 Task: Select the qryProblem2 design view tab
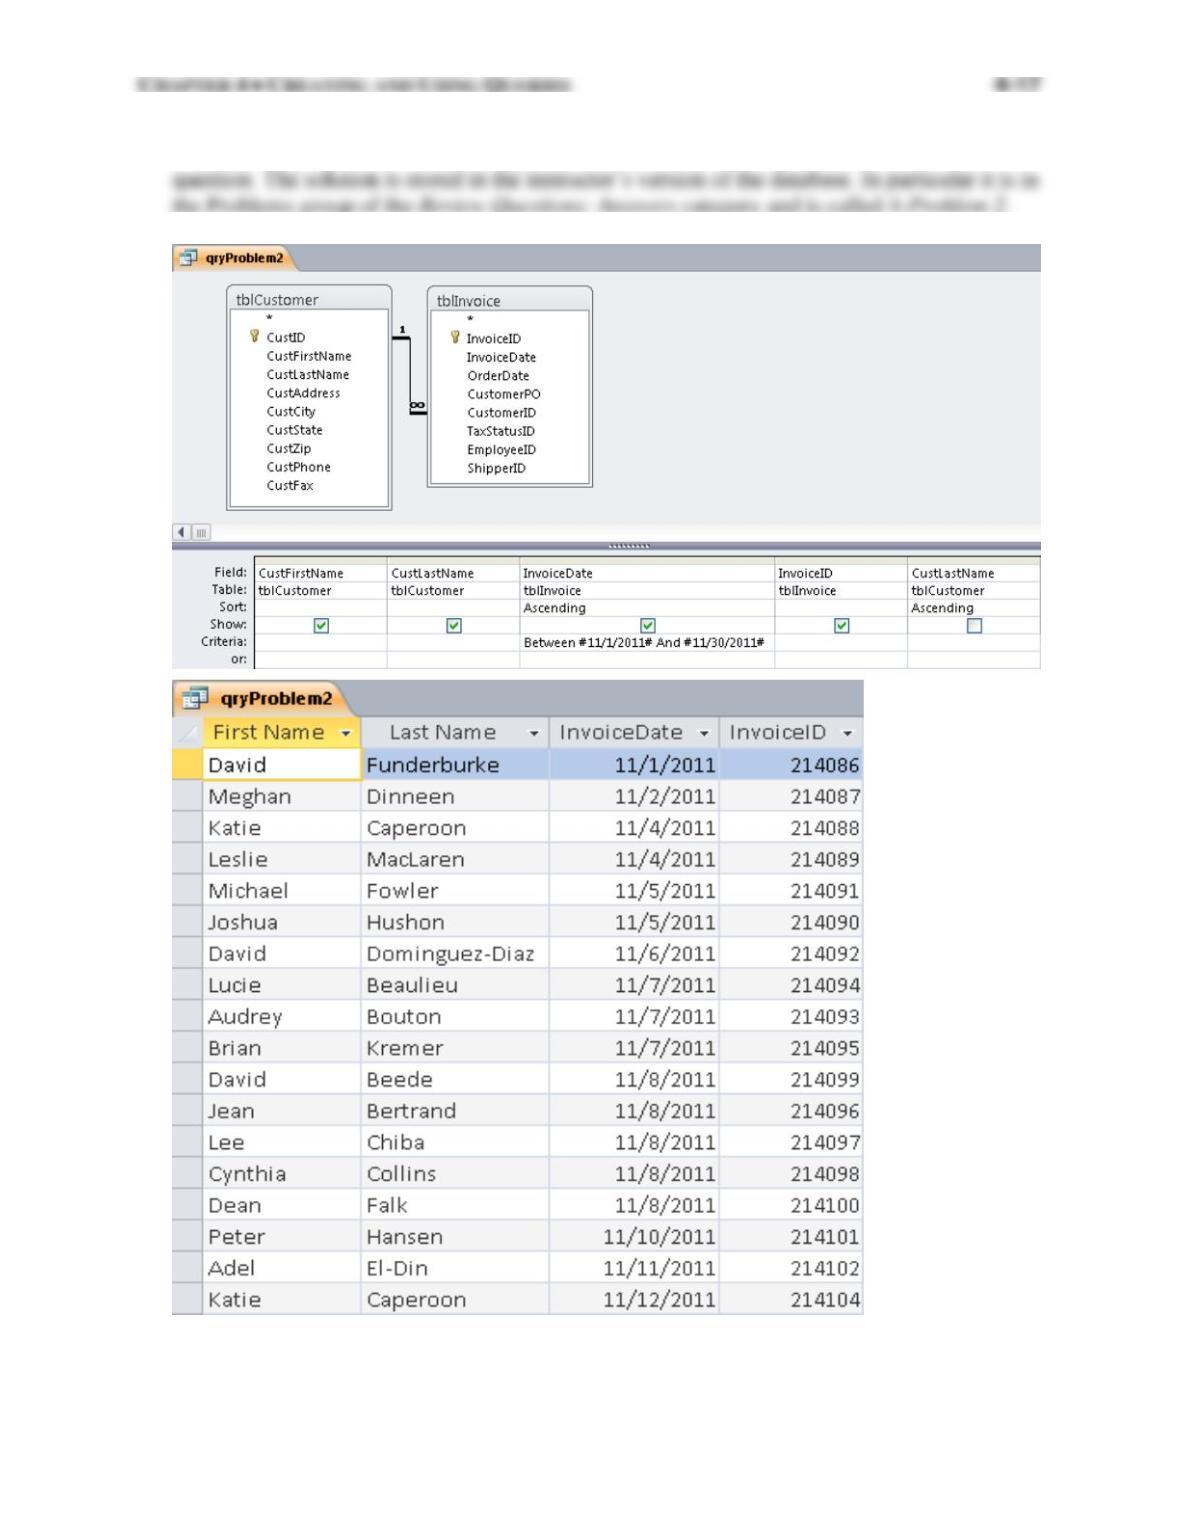234,258
